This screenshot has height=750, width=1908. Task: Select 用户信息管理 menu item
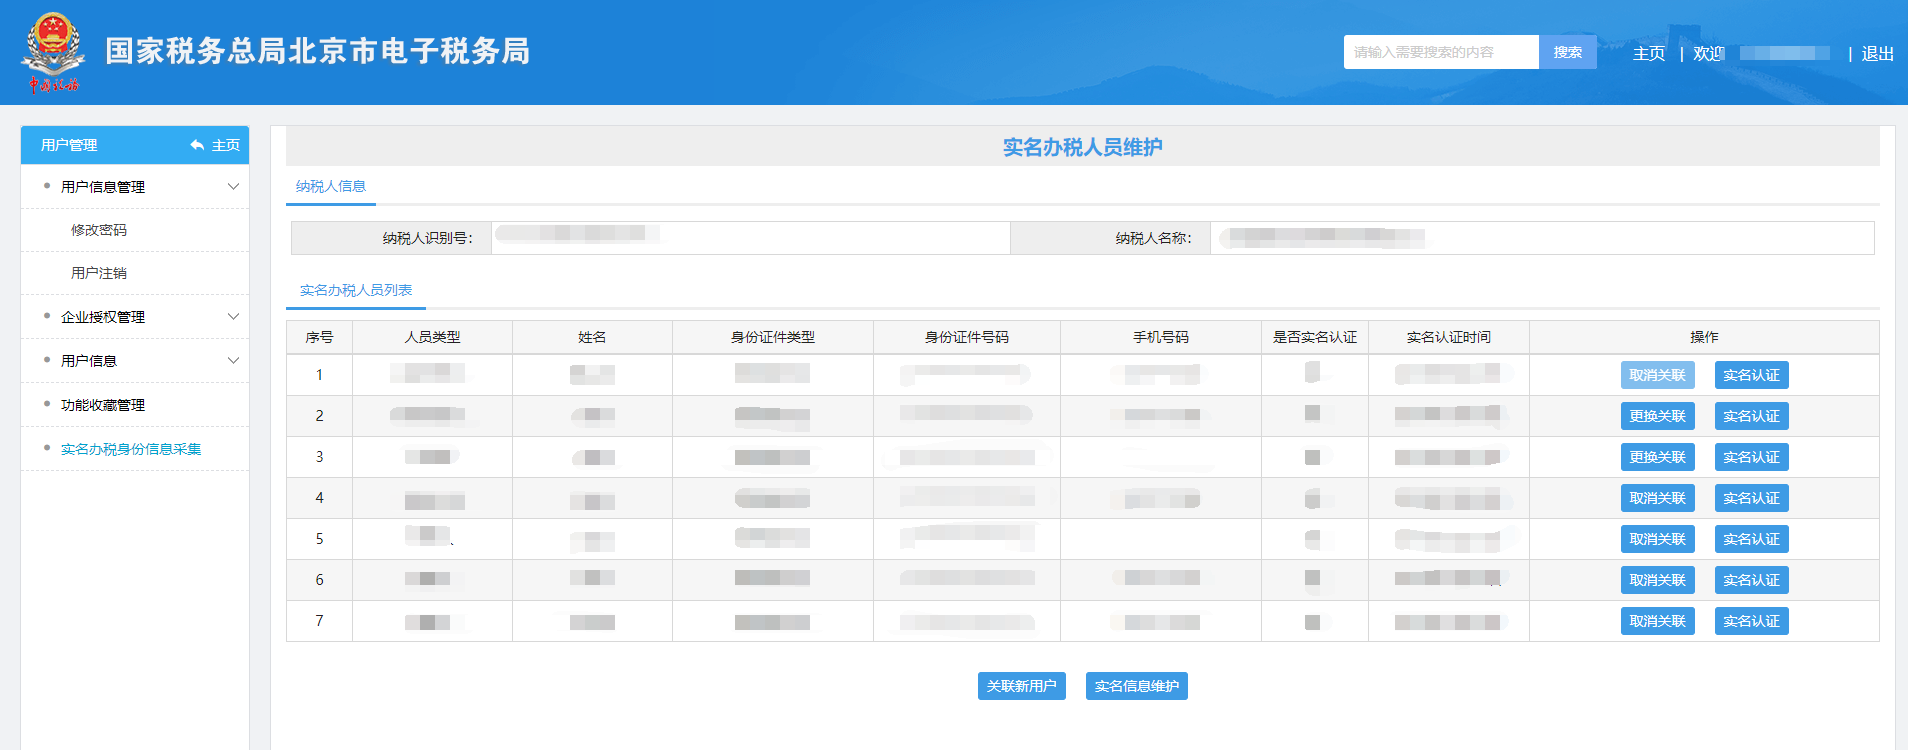pyautogui.click(x=103, y=187)
